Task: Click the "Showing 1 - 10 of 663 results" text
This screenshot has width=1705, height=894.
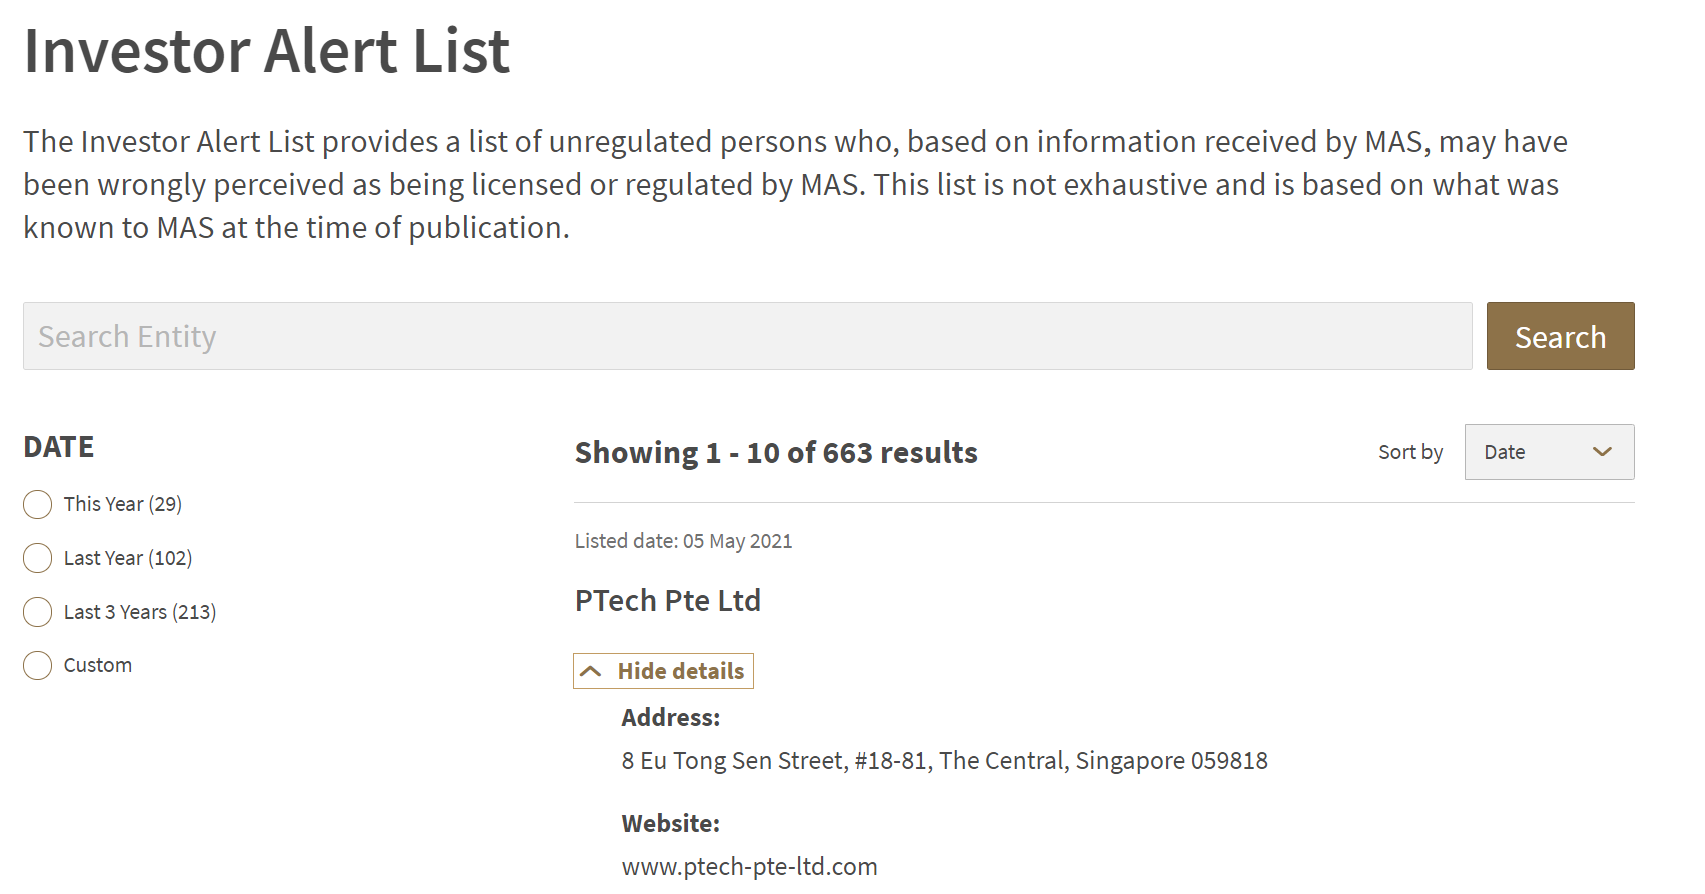Action: pyautogui.click(x=776, y=452)
